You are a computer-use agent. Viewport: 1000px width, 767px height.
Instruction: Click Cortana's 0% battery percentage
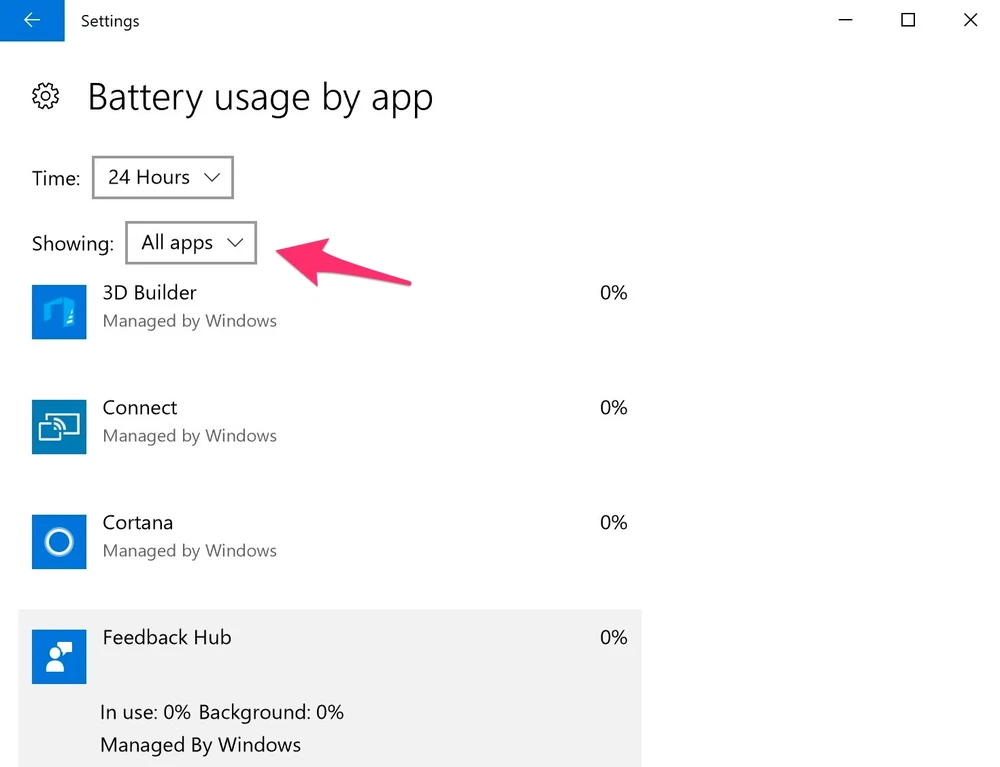click(613, 523)
